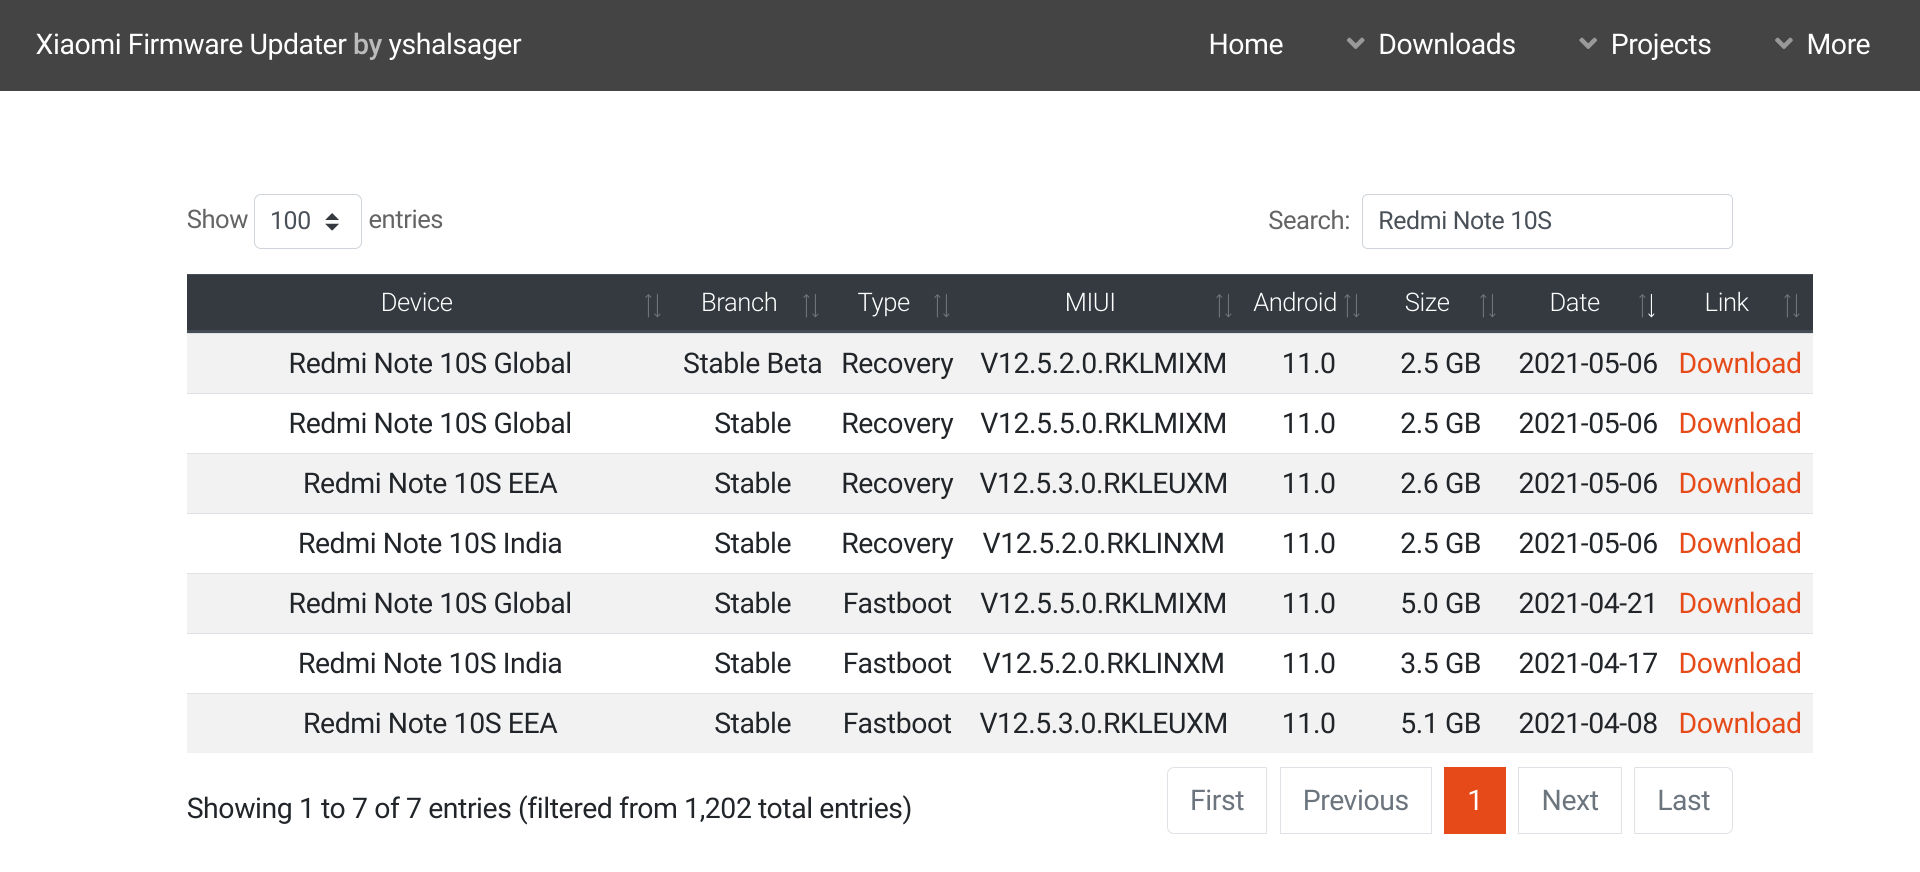Download EEA Recovery V12.5.3.0.RKLEUXM
1920x872 pixels.
tap(1740, 484)
